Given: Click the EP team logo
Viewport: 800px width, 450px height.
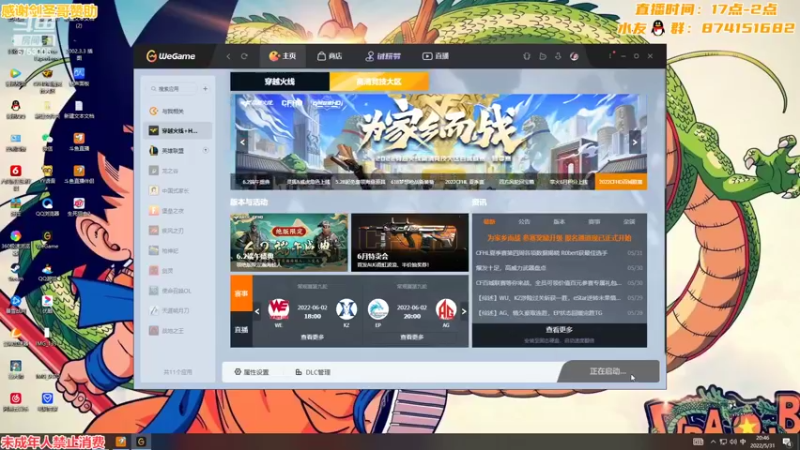Looking at the screenshot, I should tap(378, 309).
